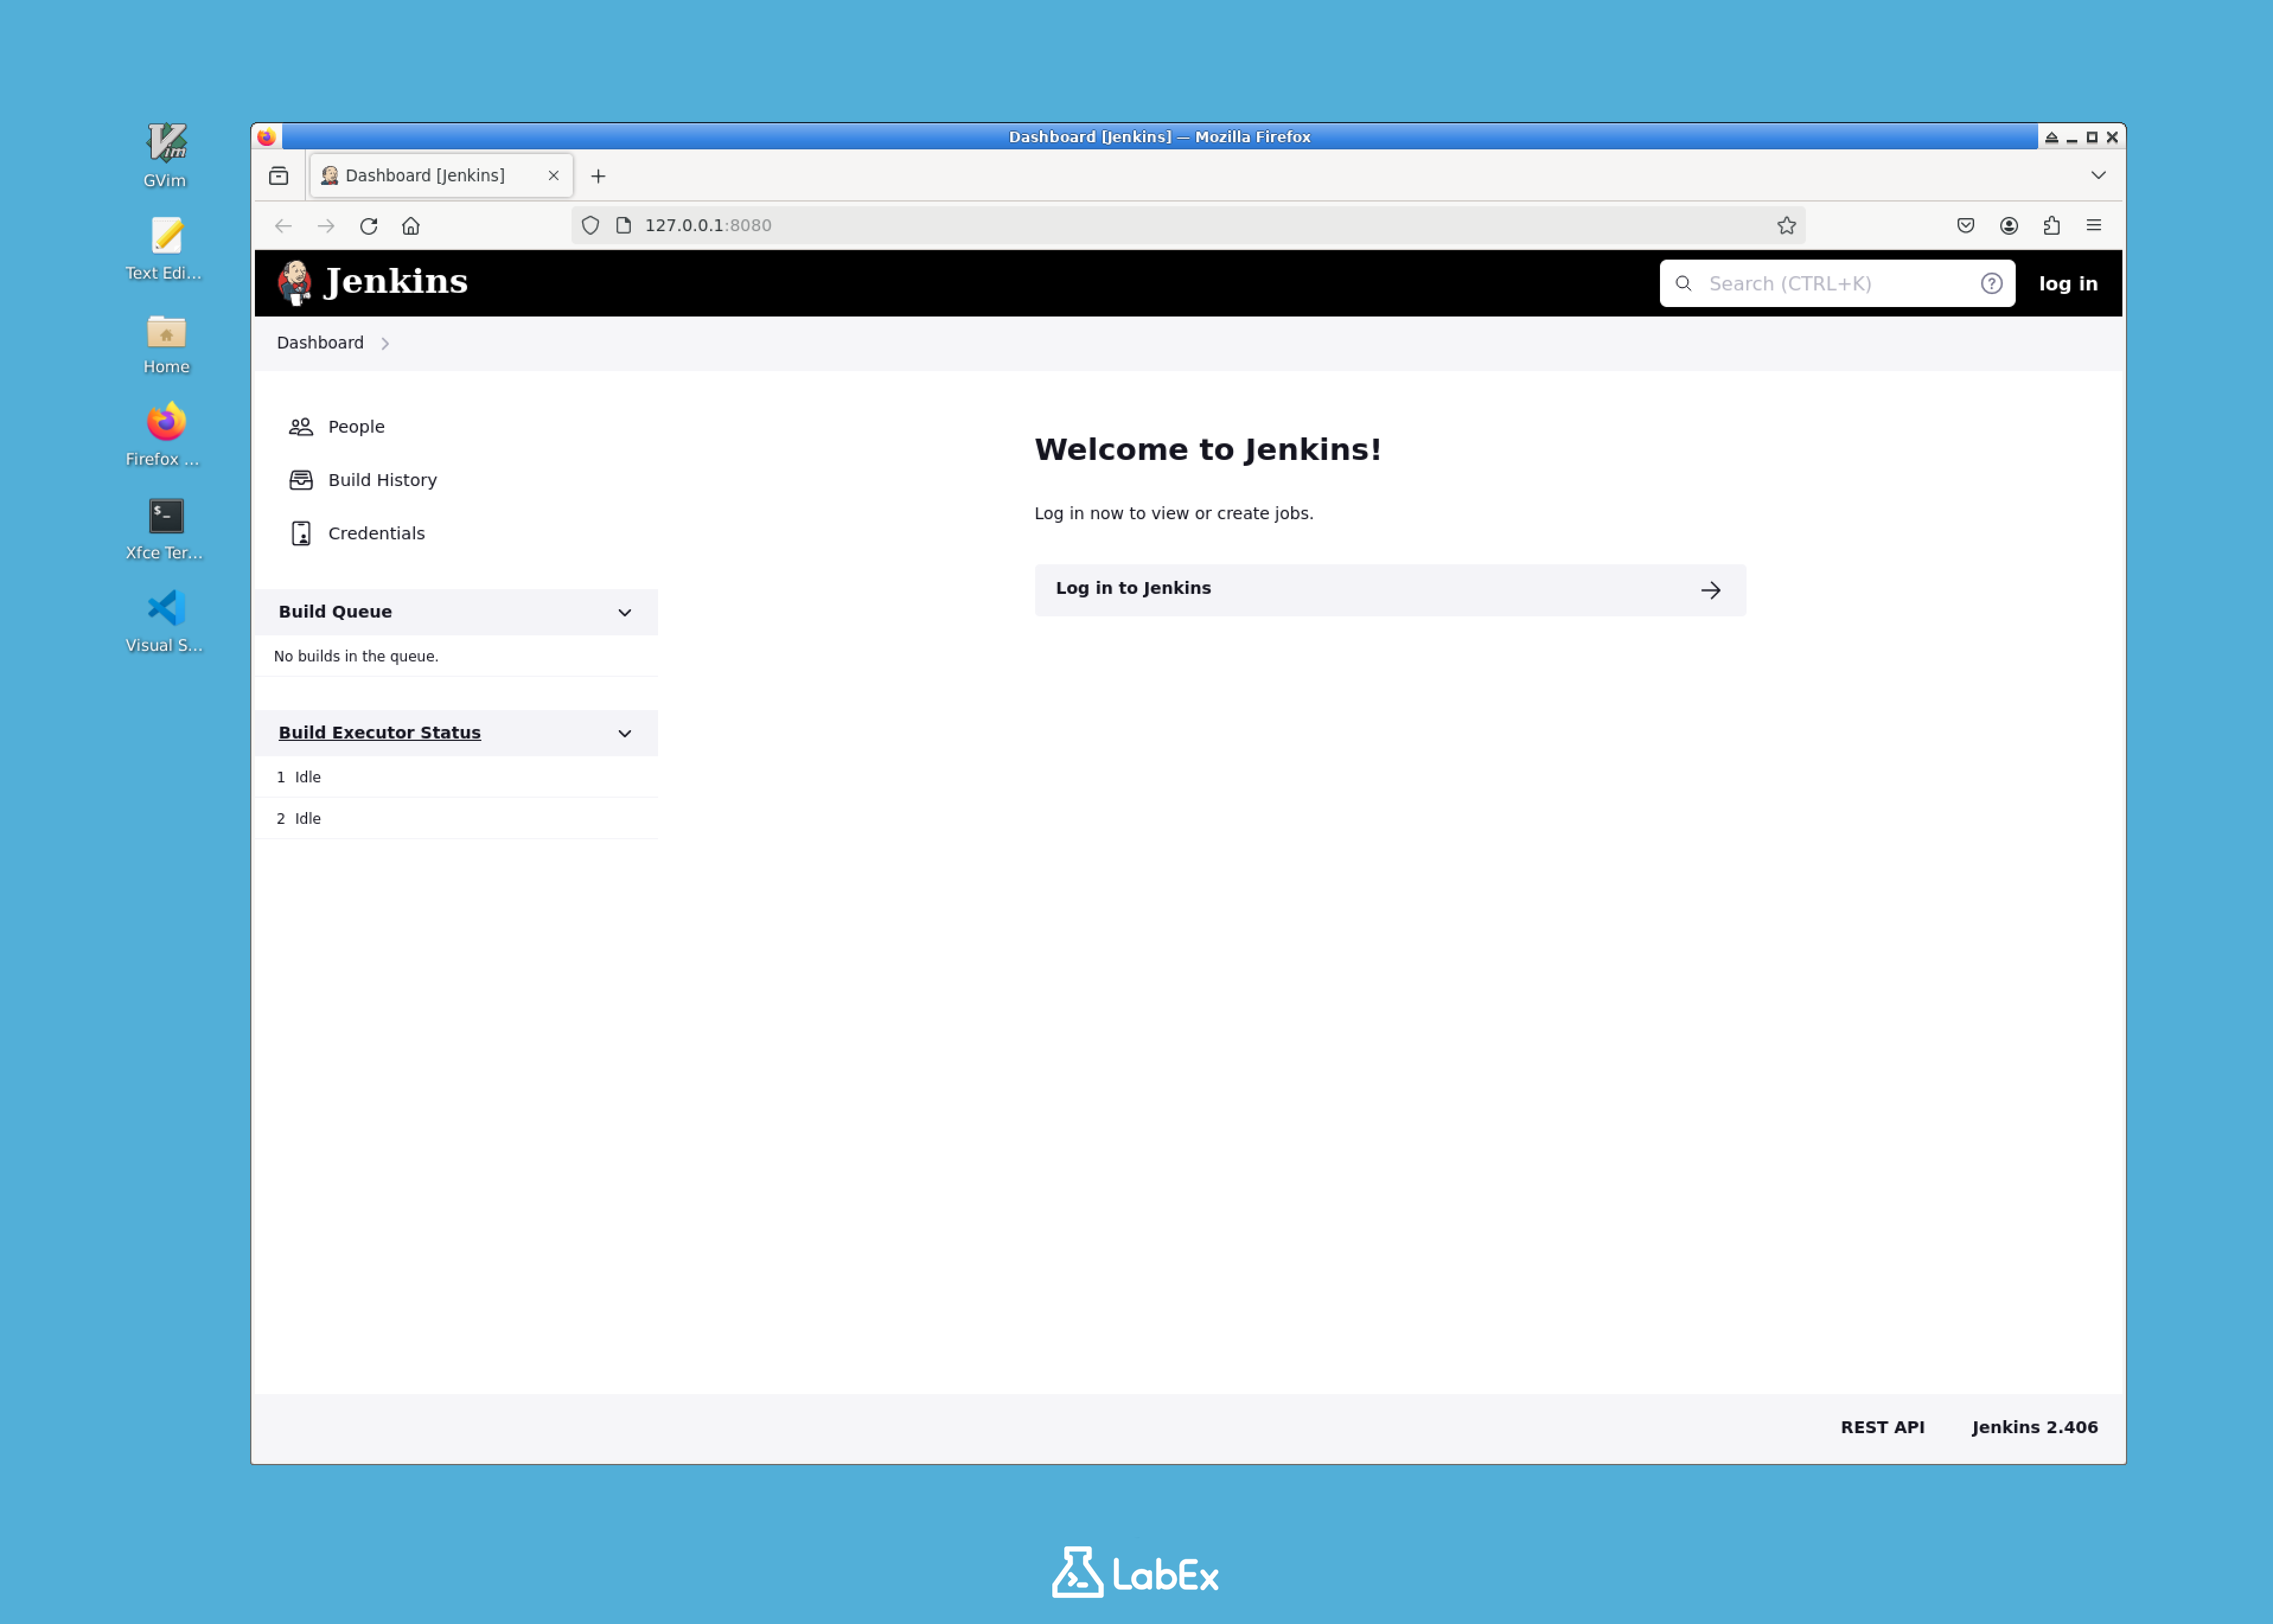Viewport: 2273px width, 1624px height.
Task: Collapse the Build Executor Status panel
Action: click(x=624, y=733)
